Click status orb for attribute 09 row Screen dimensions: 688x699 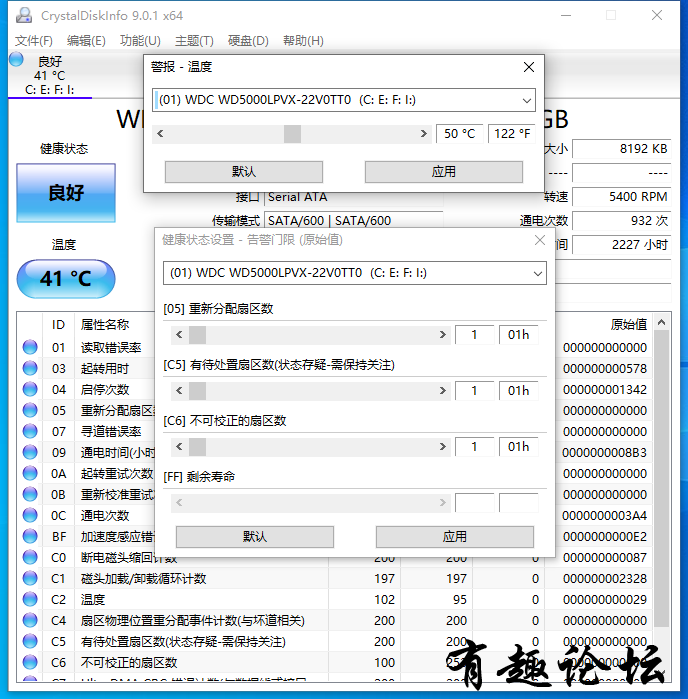click(x=30, y=452)
